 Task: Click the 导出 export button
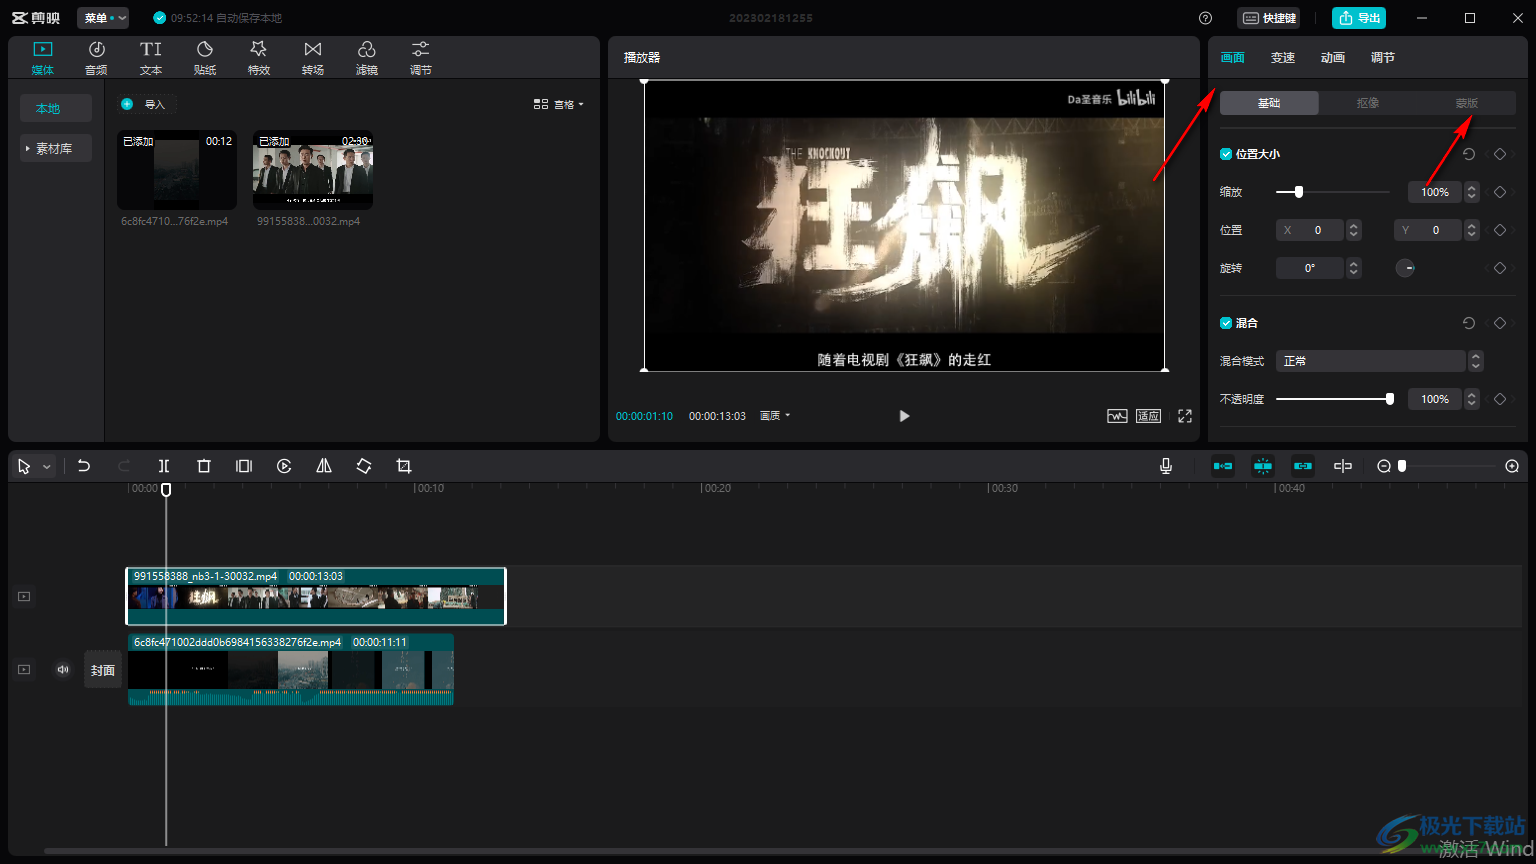click(1359, 18)
